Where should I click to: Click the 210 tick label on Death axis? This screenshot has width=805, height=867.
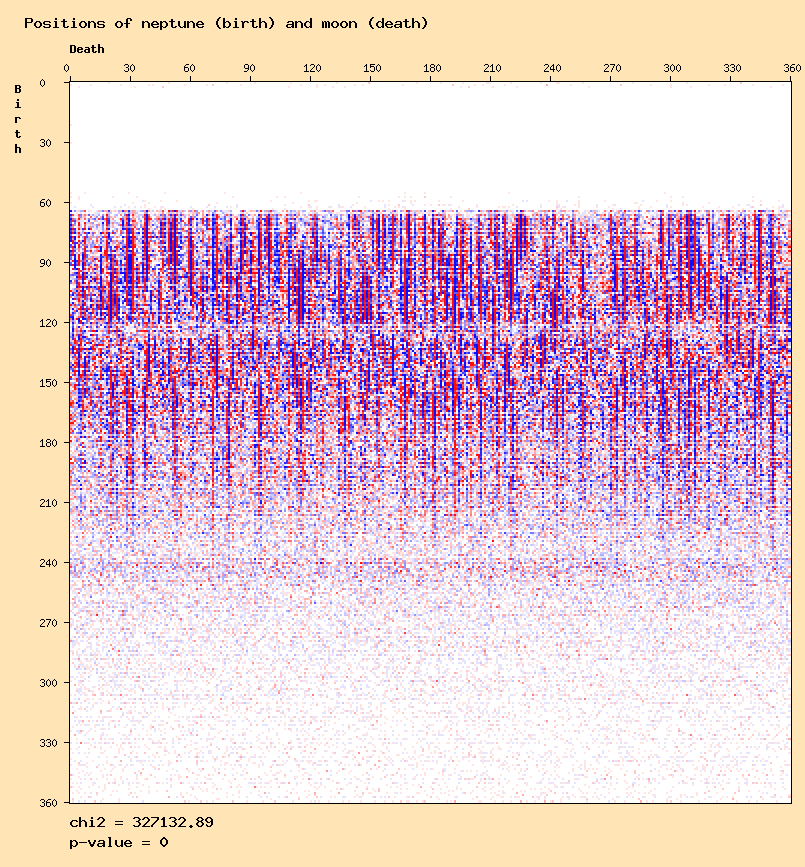click(492, 68)
